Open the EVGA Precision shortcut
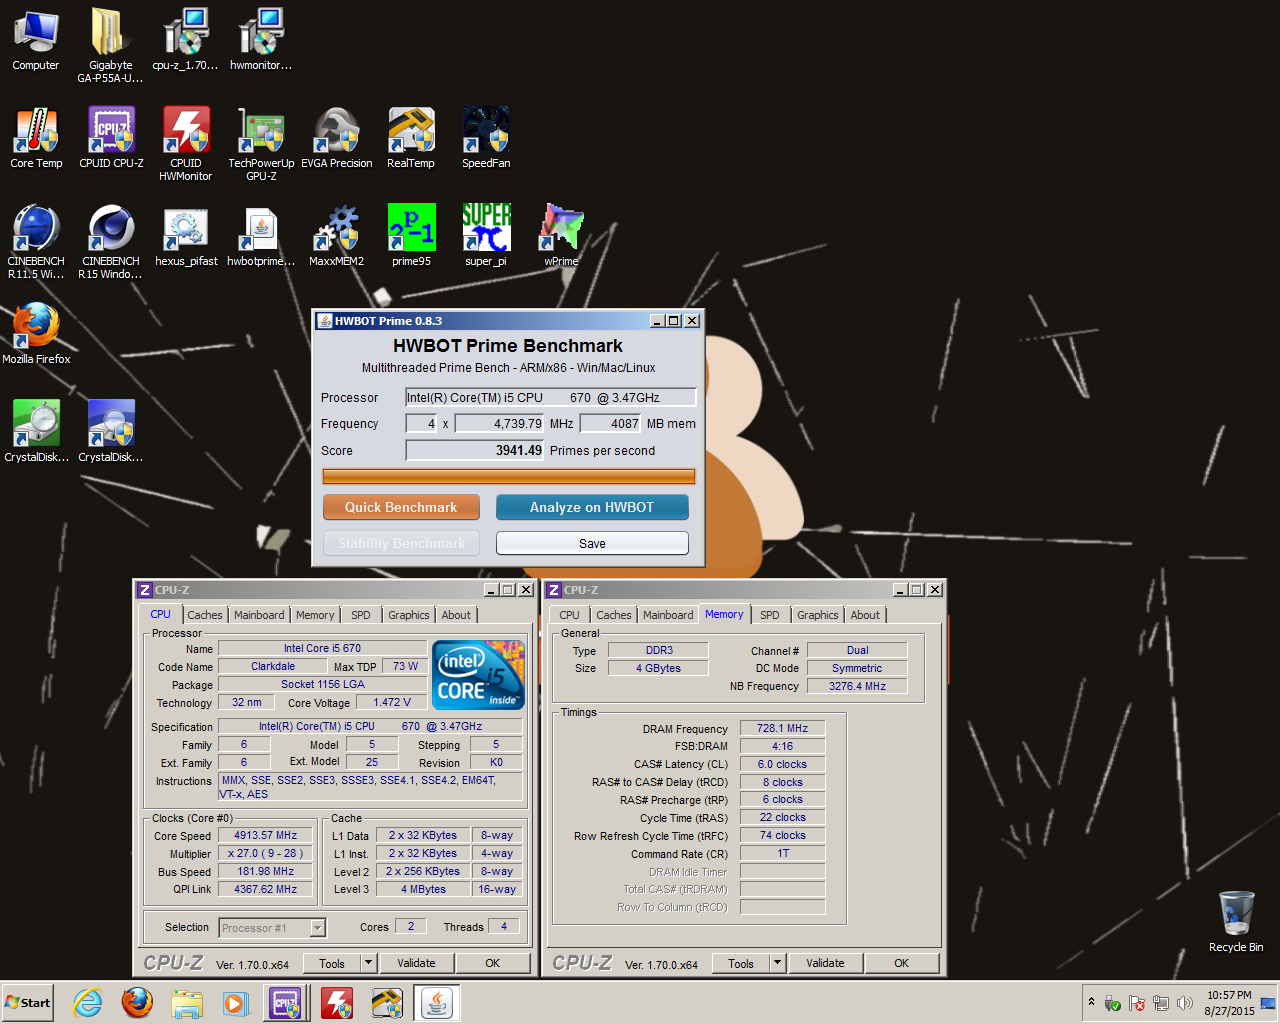 pyautogui.click(x=337, y=138)
